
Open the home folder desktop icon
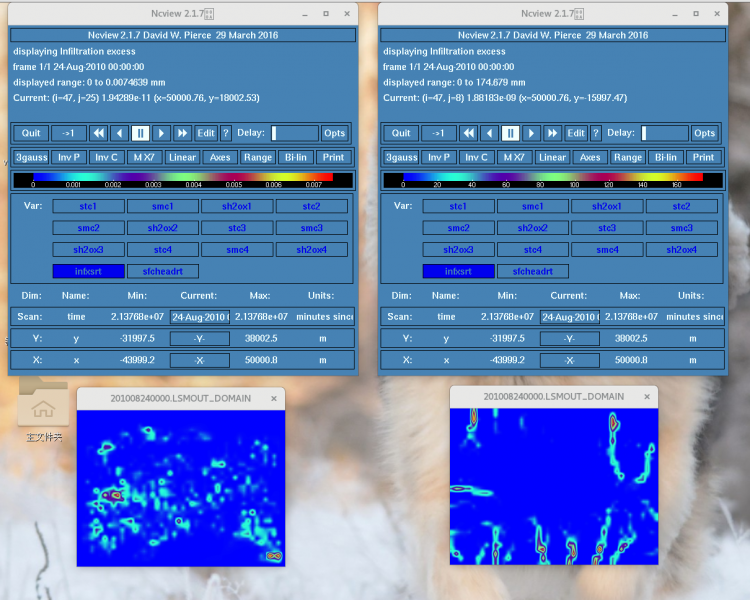point(43,408)
